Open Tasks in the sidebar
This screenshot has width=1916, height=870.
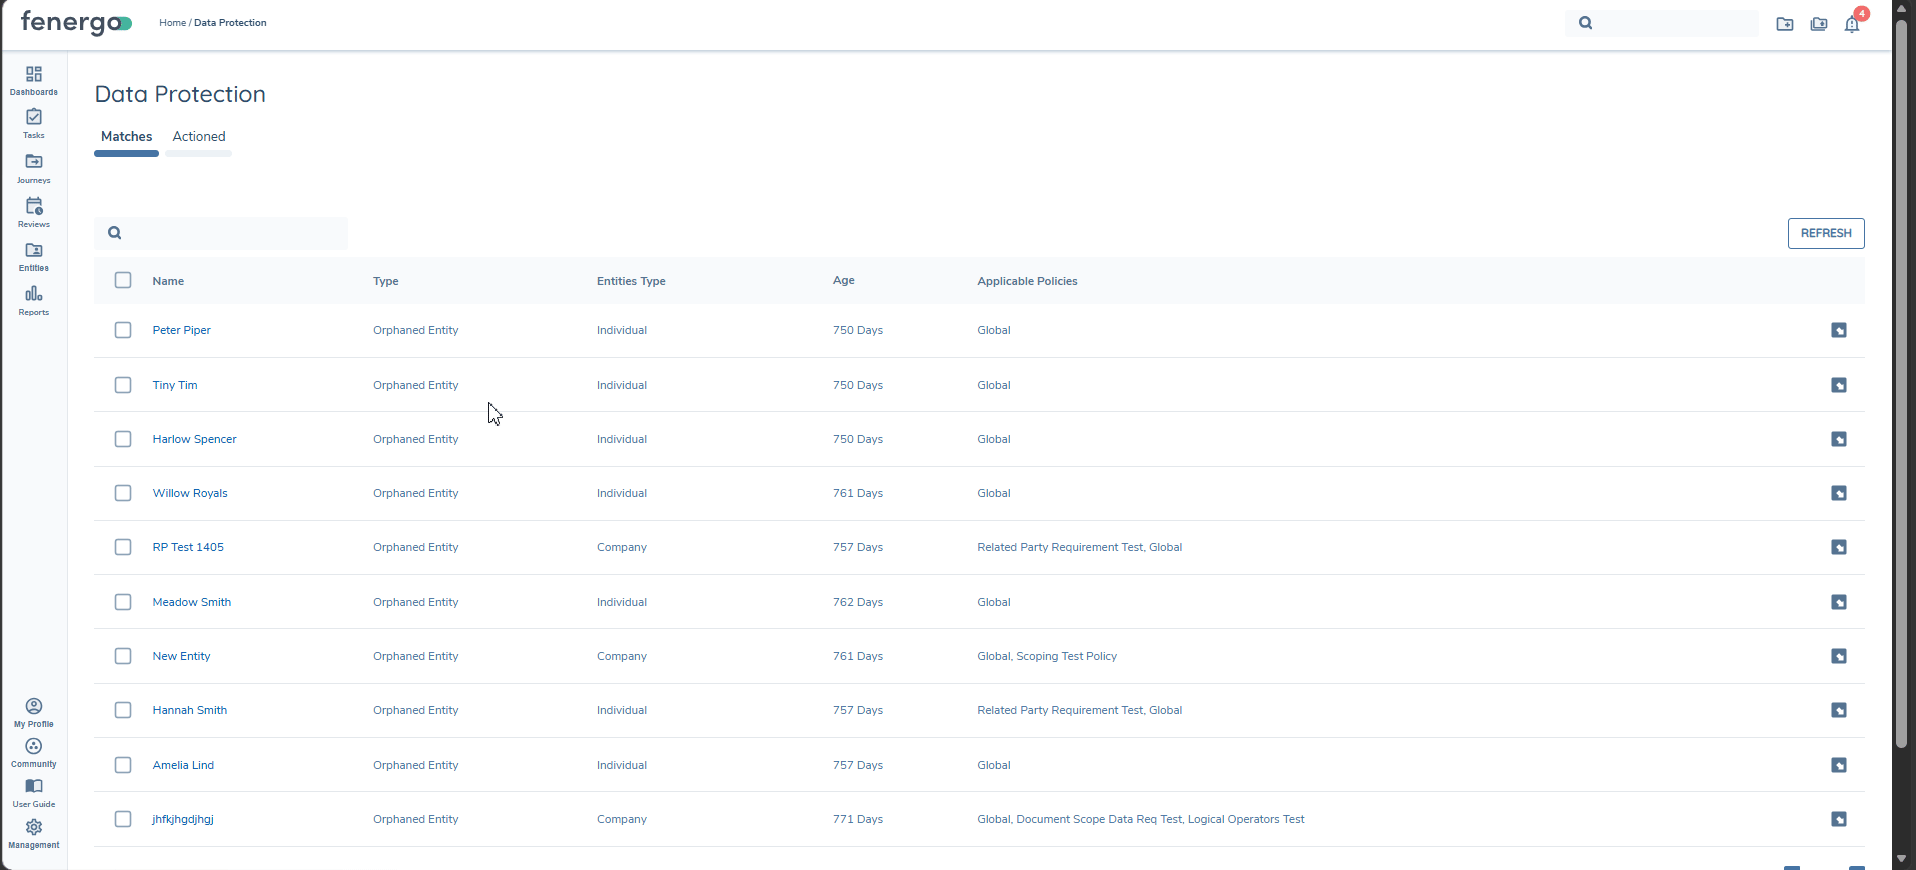(34, 124)
